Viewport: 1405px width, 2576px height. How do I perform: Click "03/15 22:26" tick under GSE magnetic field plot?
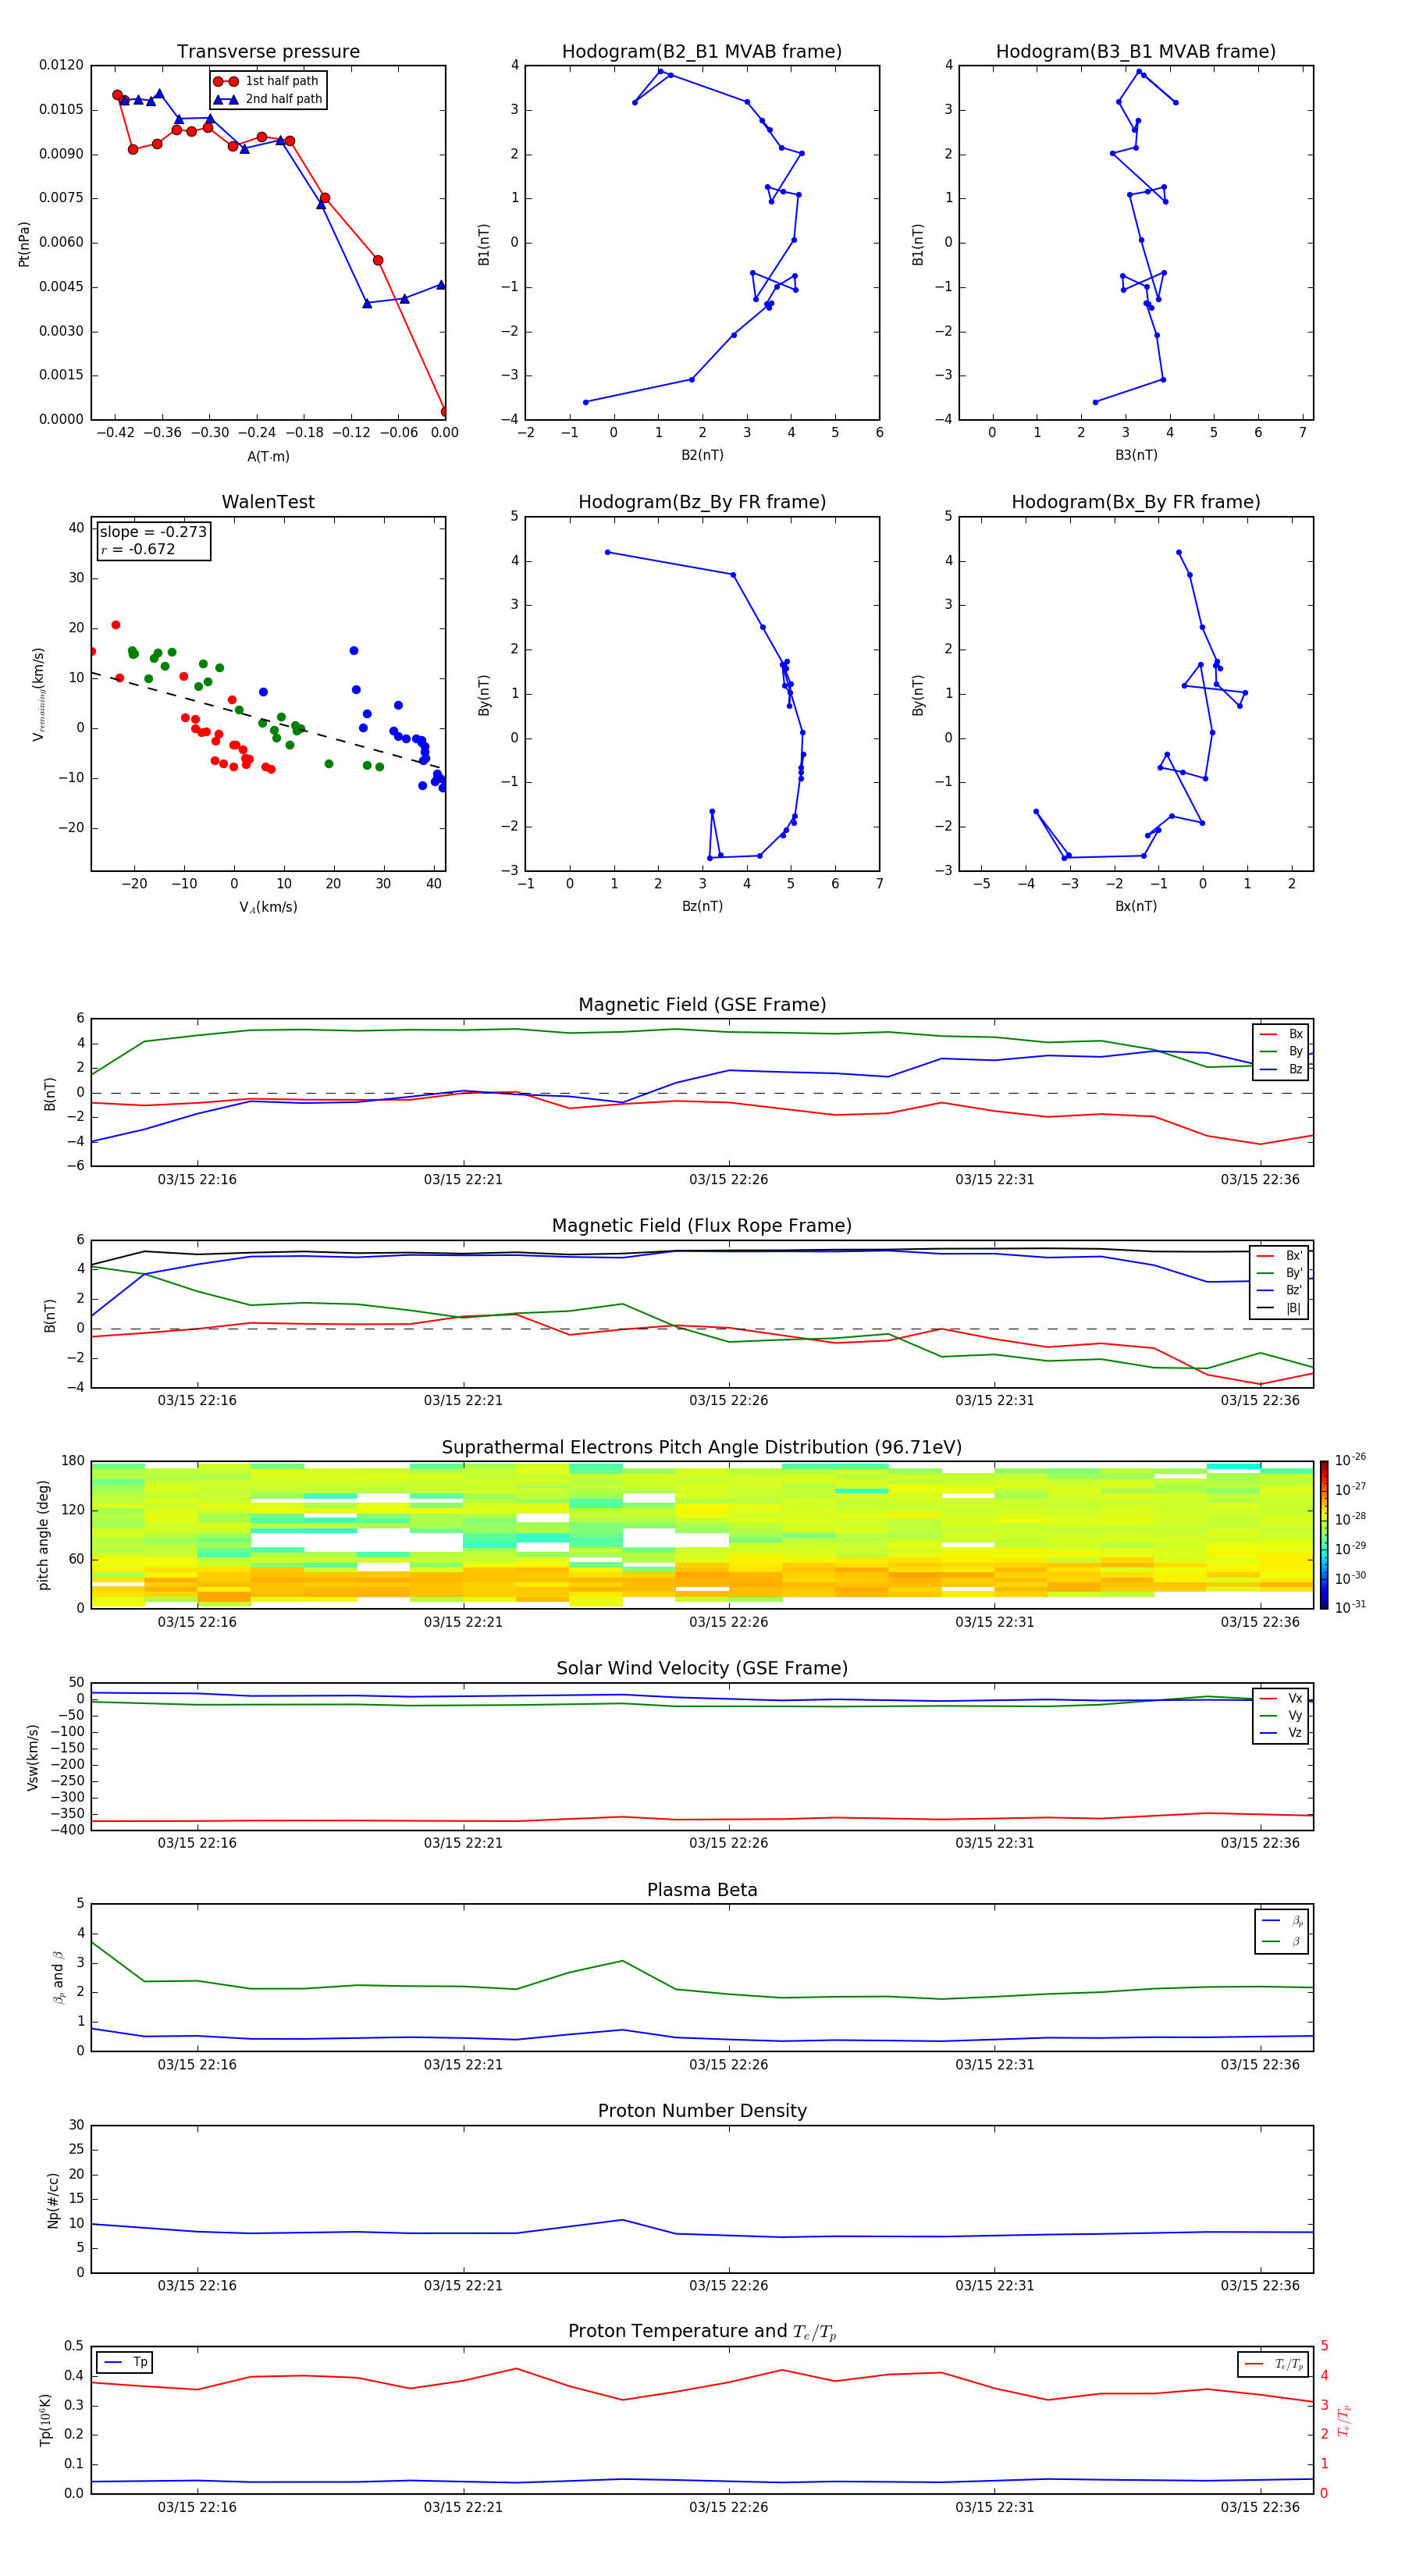(728, 1180)
